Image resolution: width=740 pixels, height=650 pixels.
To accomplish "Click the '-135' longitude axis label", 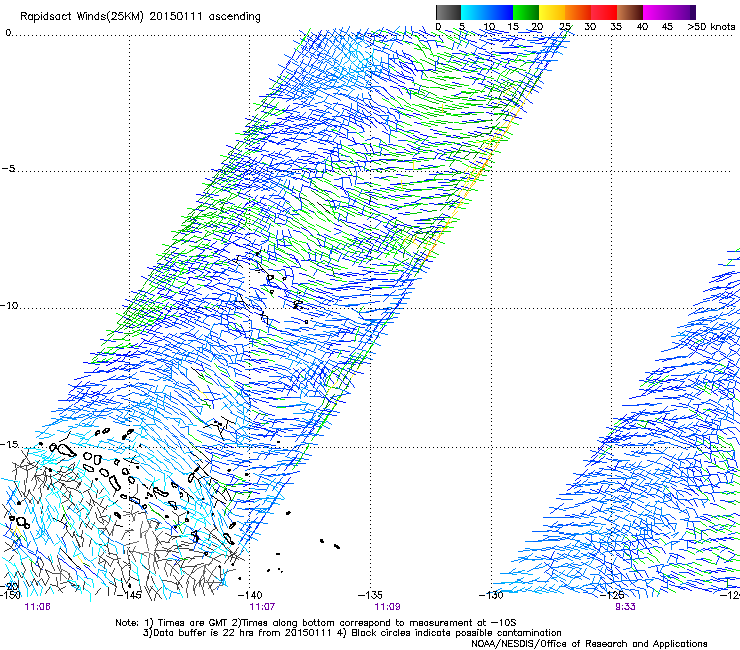I will 370,595.
